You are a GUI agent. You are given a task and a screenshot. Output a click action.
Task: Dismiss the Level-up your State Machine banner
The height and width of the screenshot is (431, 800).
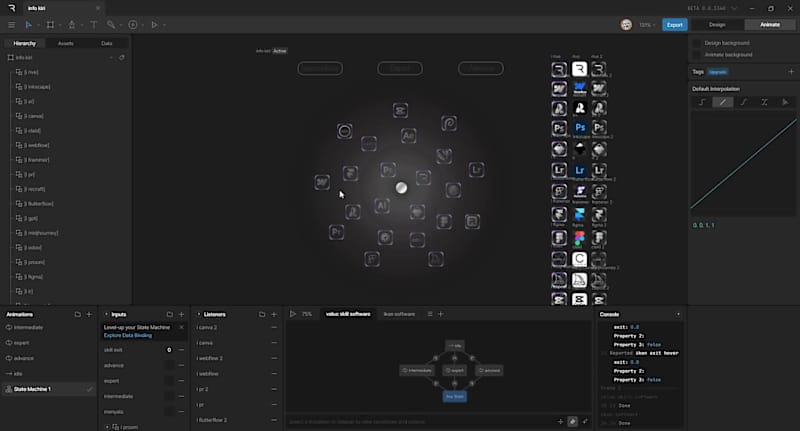[181, 327]
